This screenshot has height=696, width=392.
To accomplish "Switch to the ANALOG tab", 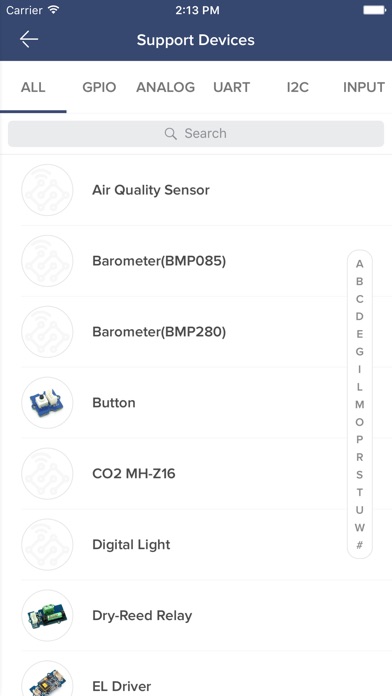I will 165,87.
